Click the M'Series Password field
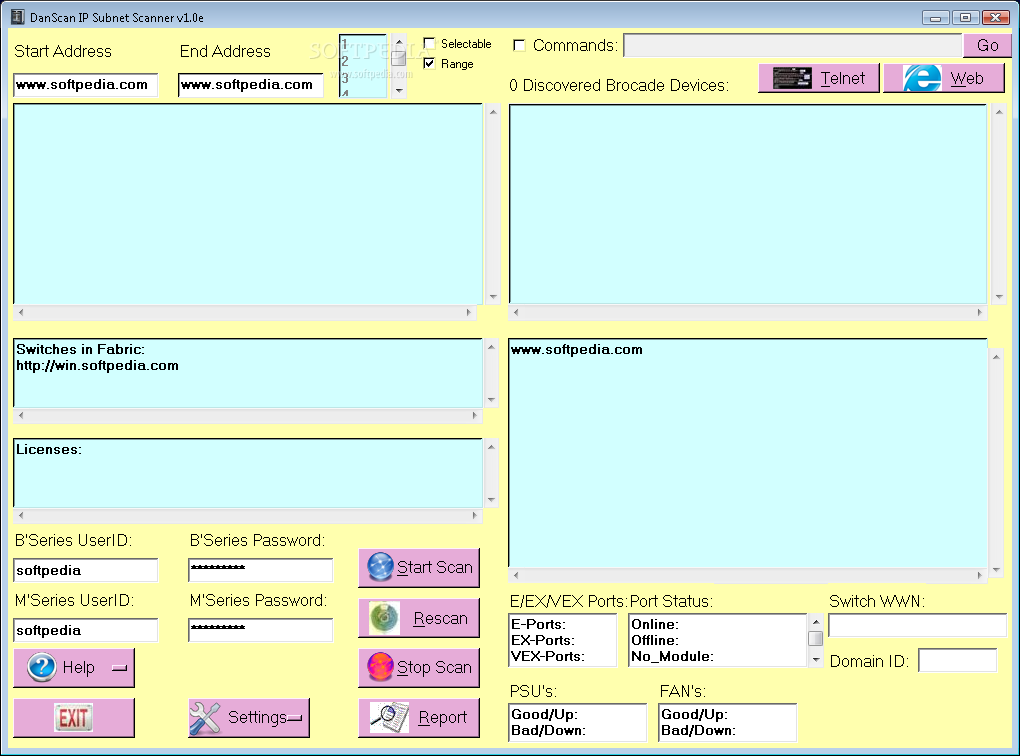The height and width of the screenshot is (756, 1020). pyautogui.click(x=260, y=630)
